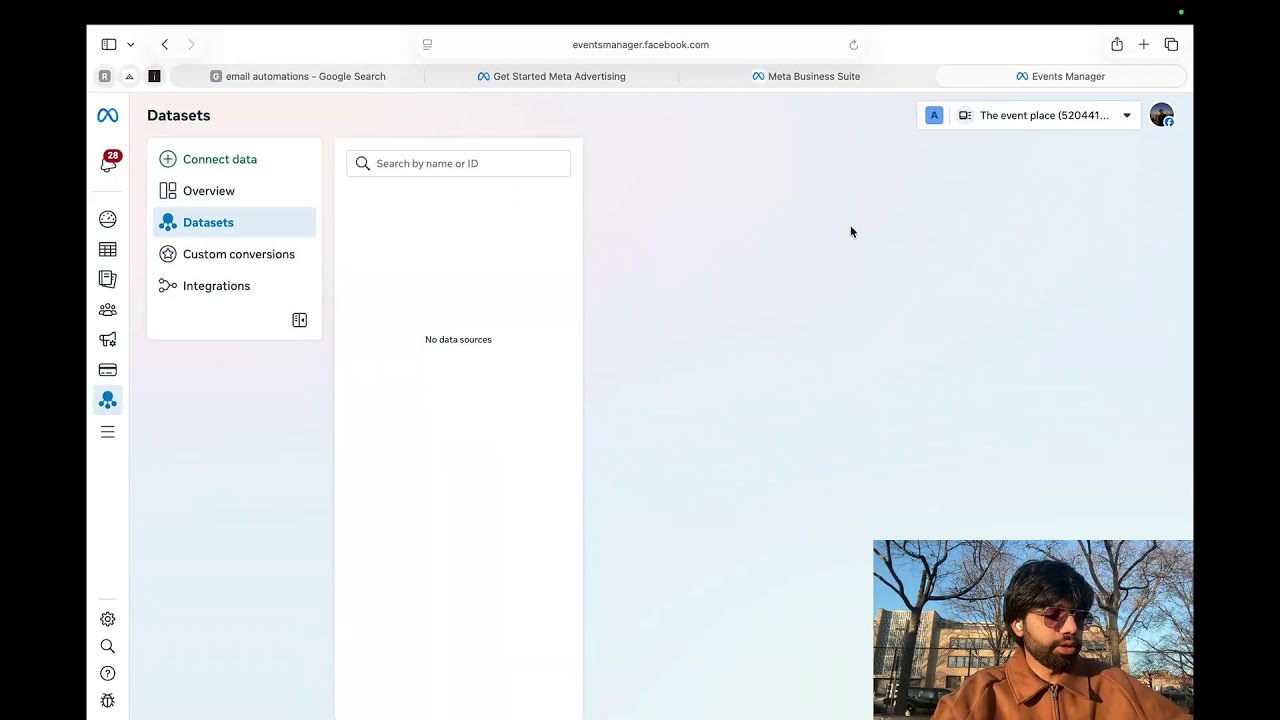Click the eventsmanager.facebook.com address bar

[640, 45]
